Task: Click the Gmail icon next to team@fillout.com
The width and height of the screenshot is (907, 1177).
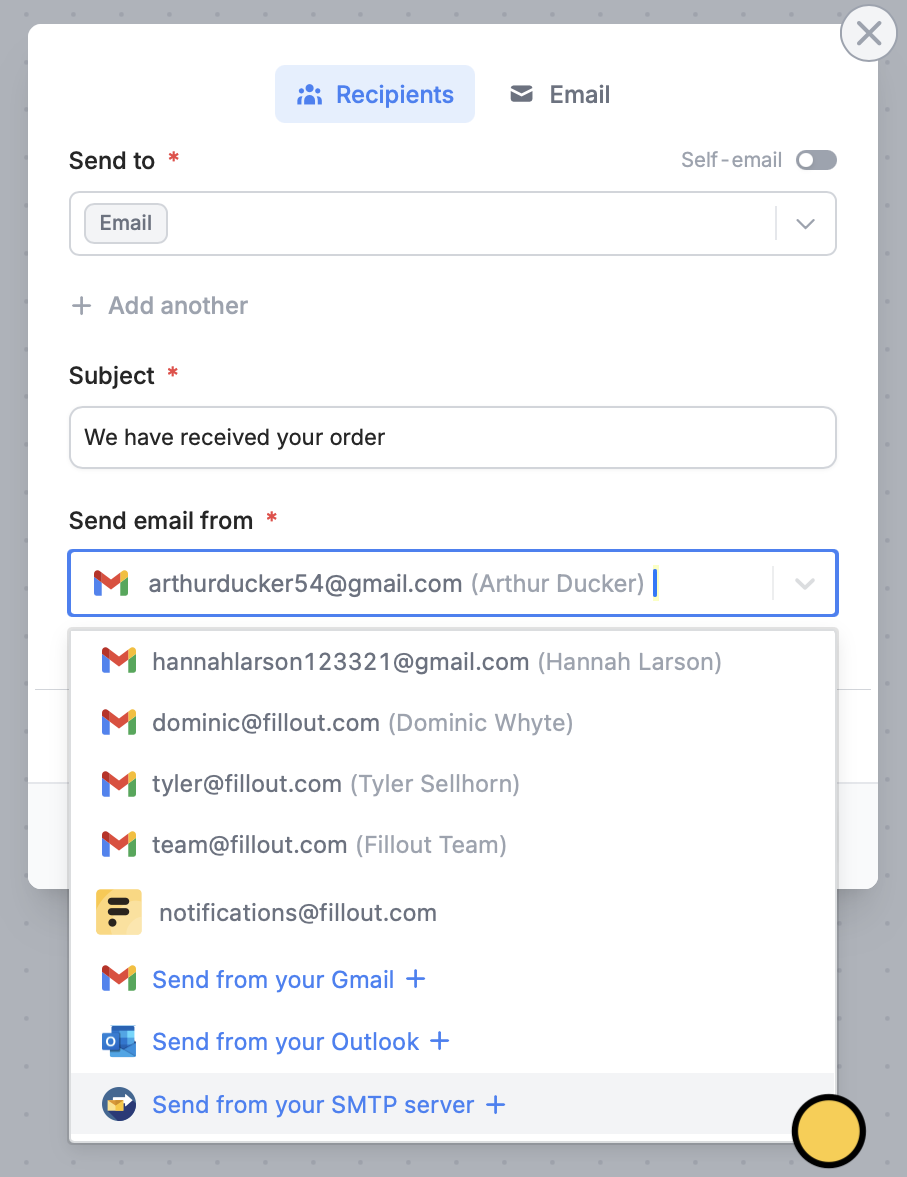Action: (x=119, y=844)
